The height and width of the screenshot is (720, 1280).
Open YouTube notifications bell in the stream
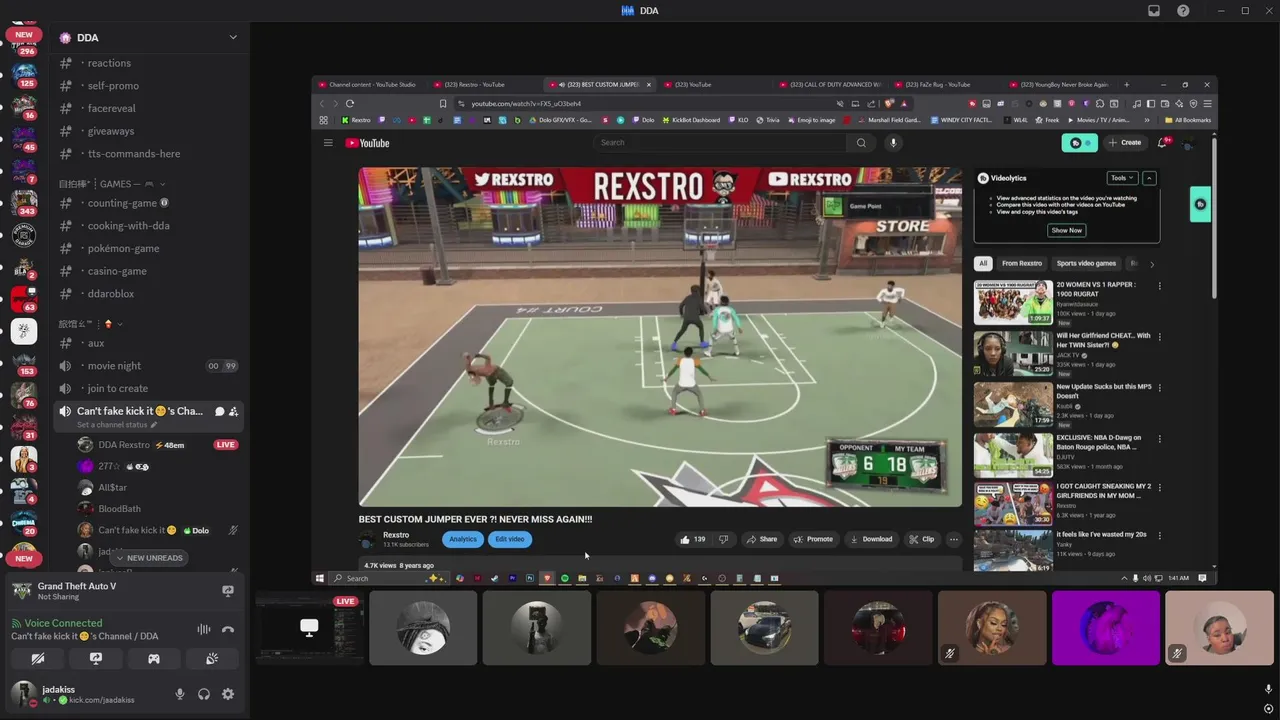(x=1163, y=143)
